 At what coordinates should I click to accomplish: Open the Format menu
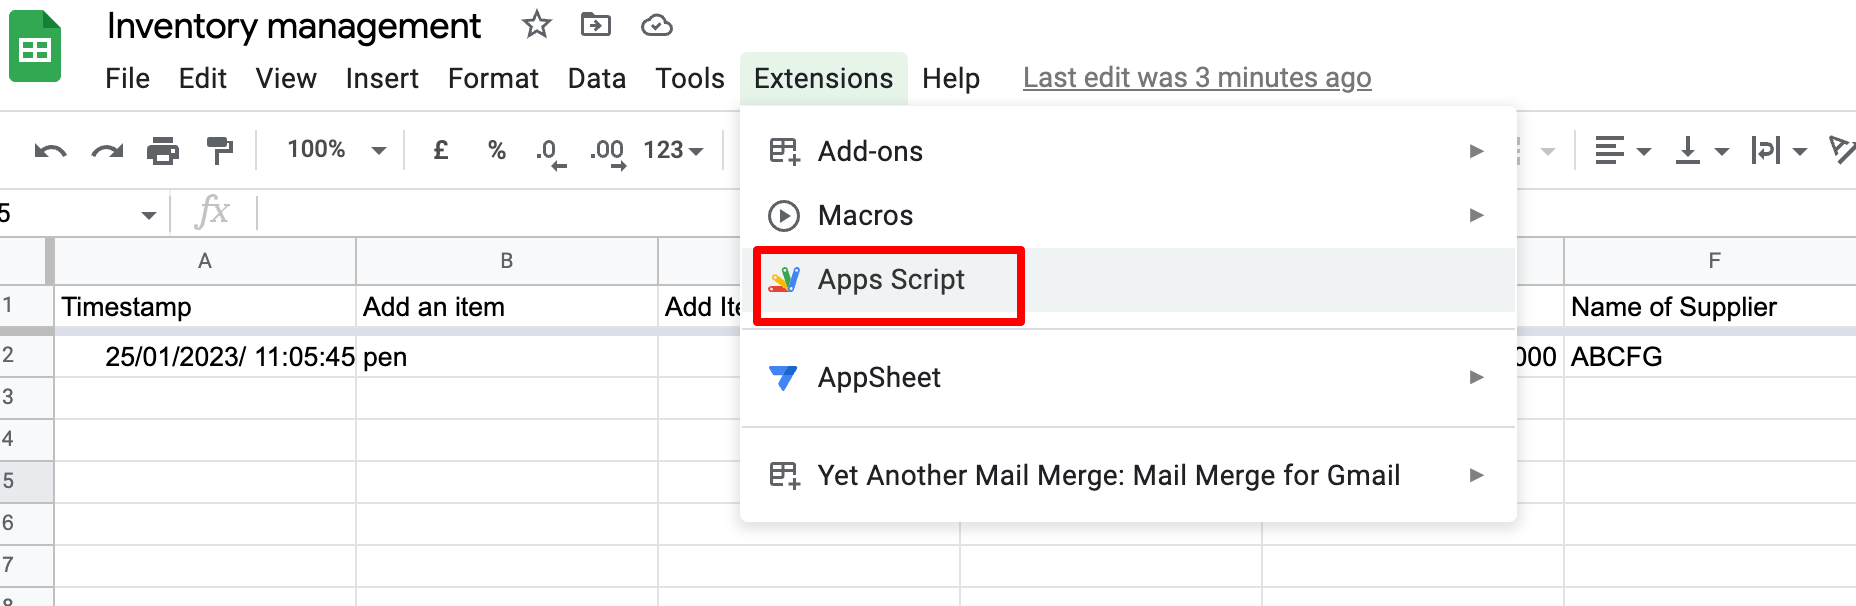coord(493,78)
